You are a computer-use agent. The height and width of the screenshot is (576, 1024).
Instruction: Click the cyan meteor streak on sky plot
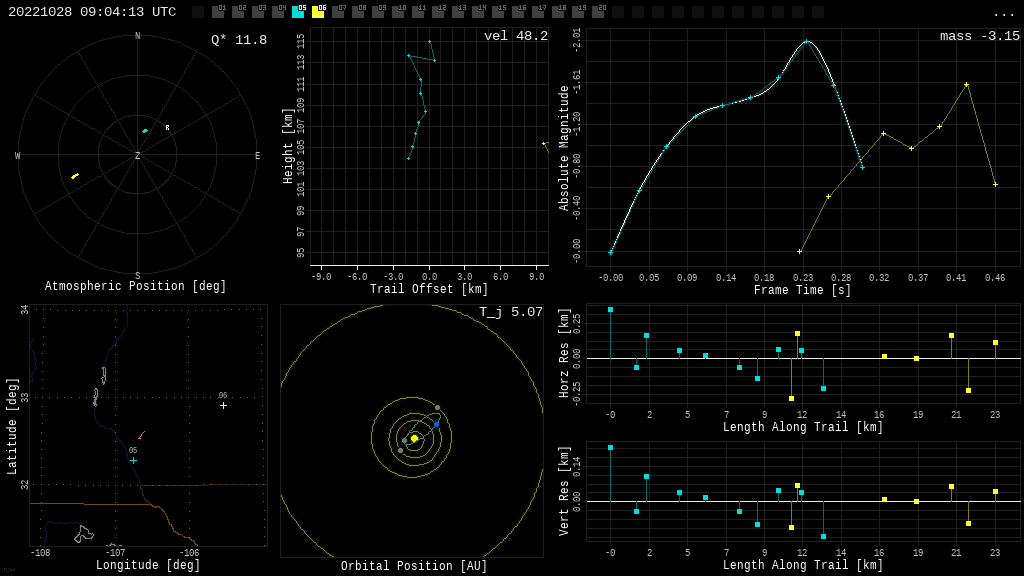click(x=145, y=131)
